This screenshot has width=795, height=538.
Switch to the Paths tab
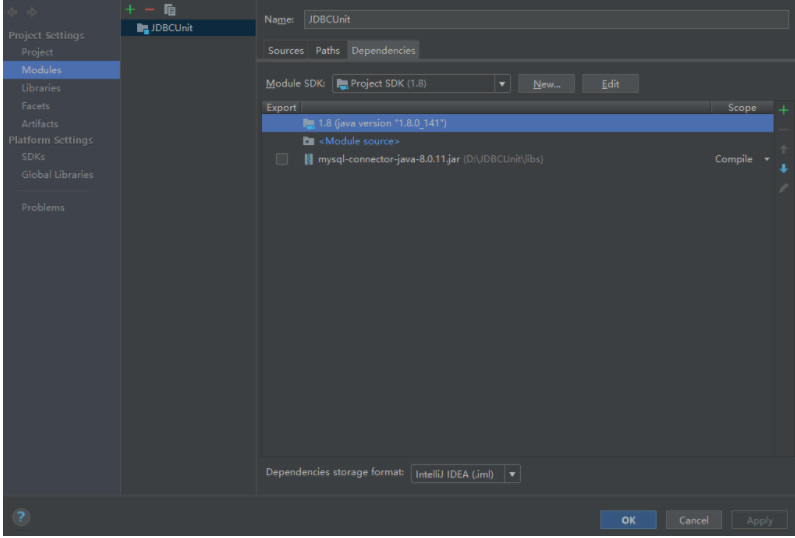tap(328, 50)
